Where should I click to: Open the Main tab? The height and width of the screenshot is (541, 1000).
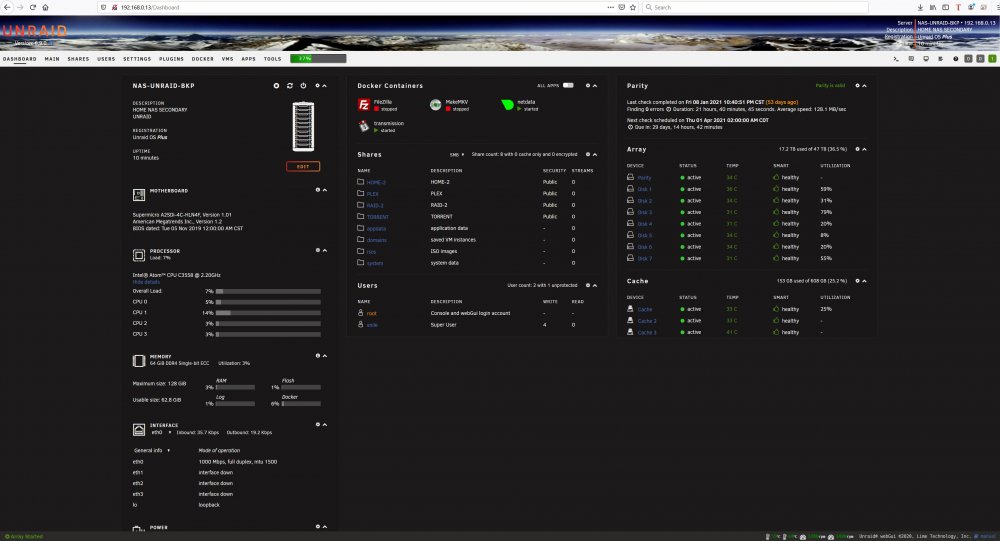click(x=52, y=59)
